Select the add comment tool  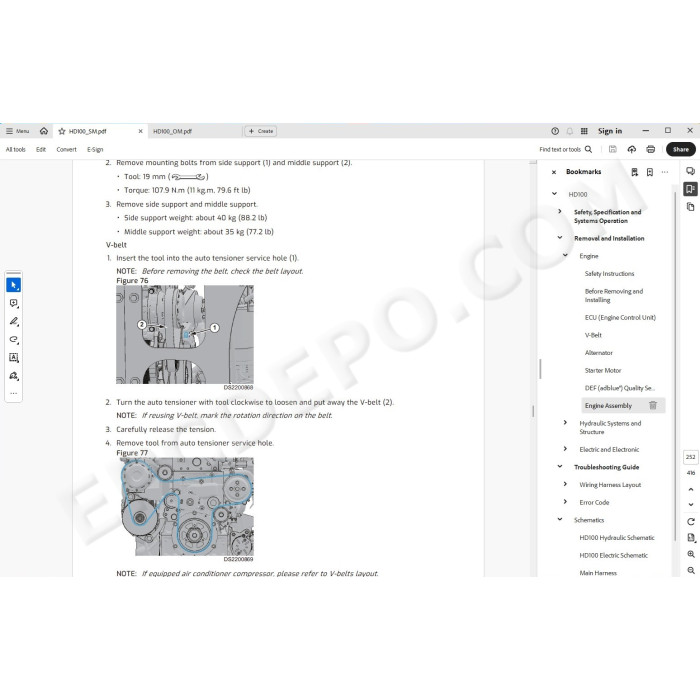coord(13,304)
